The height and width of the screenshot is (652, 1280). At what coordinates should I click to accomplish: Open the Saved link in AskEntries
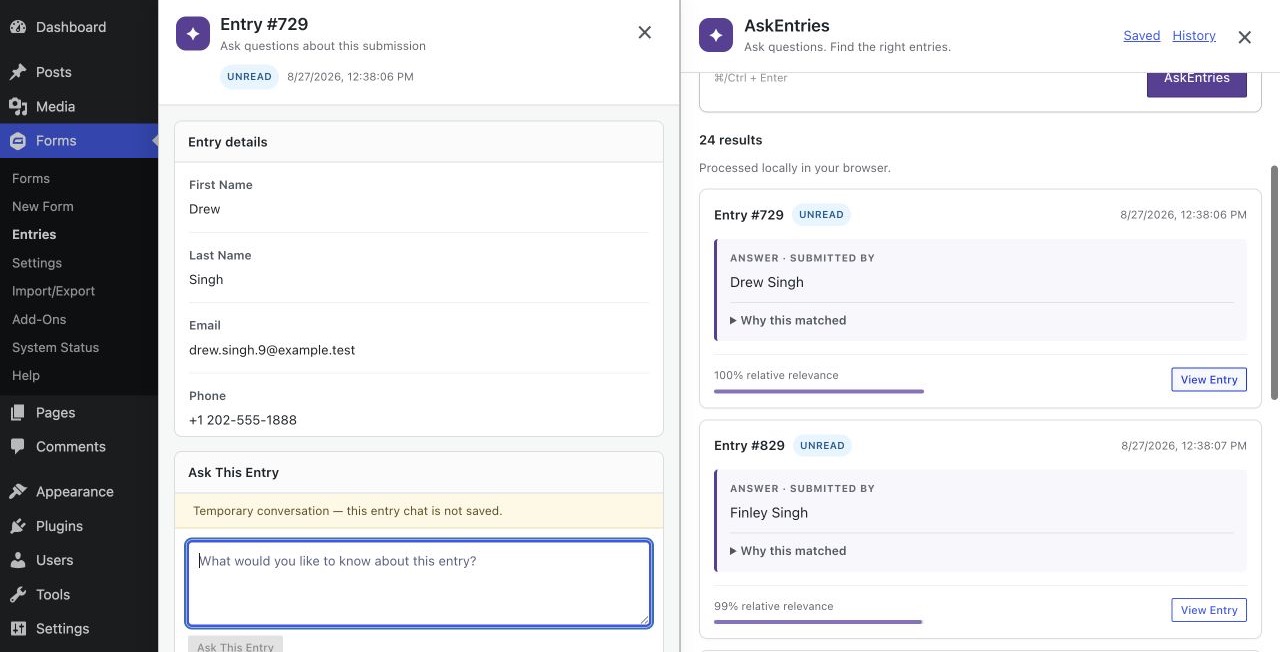(x=1141, y=35)
